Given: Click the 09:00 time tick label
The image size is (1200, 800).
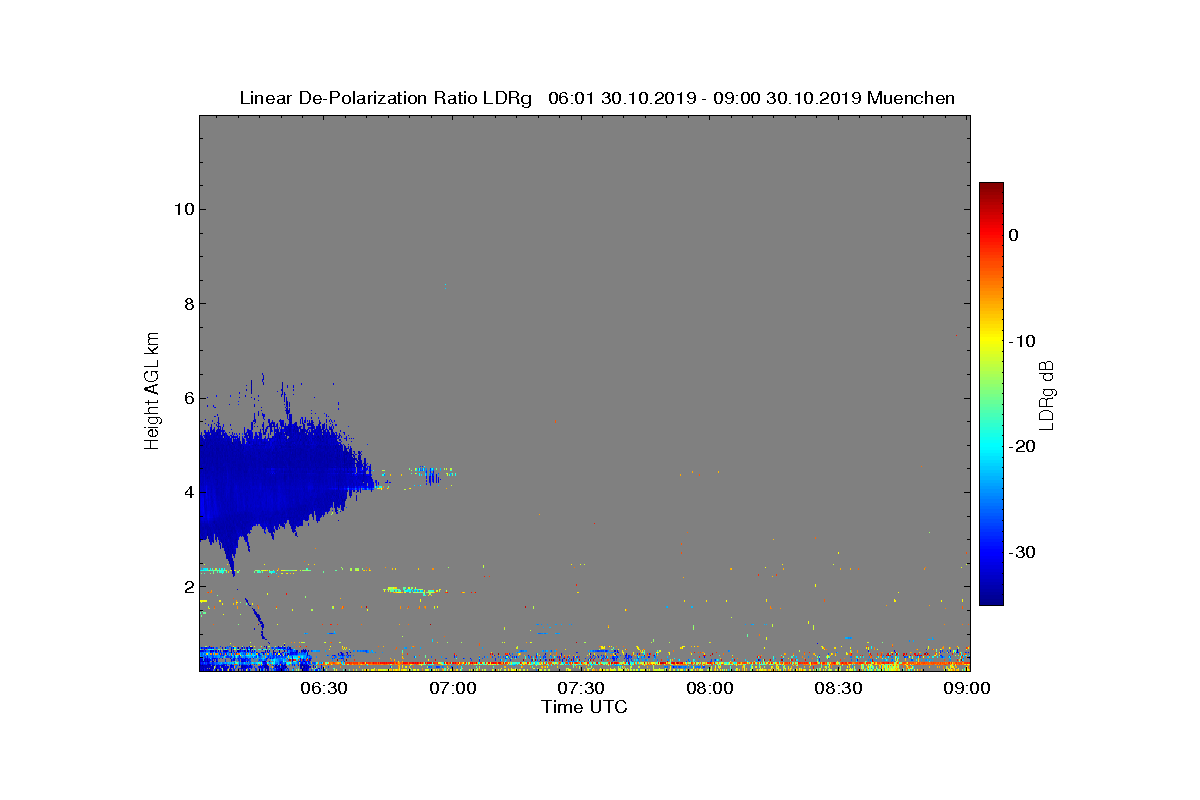Looking at the screenshot, I should point(966,688).
